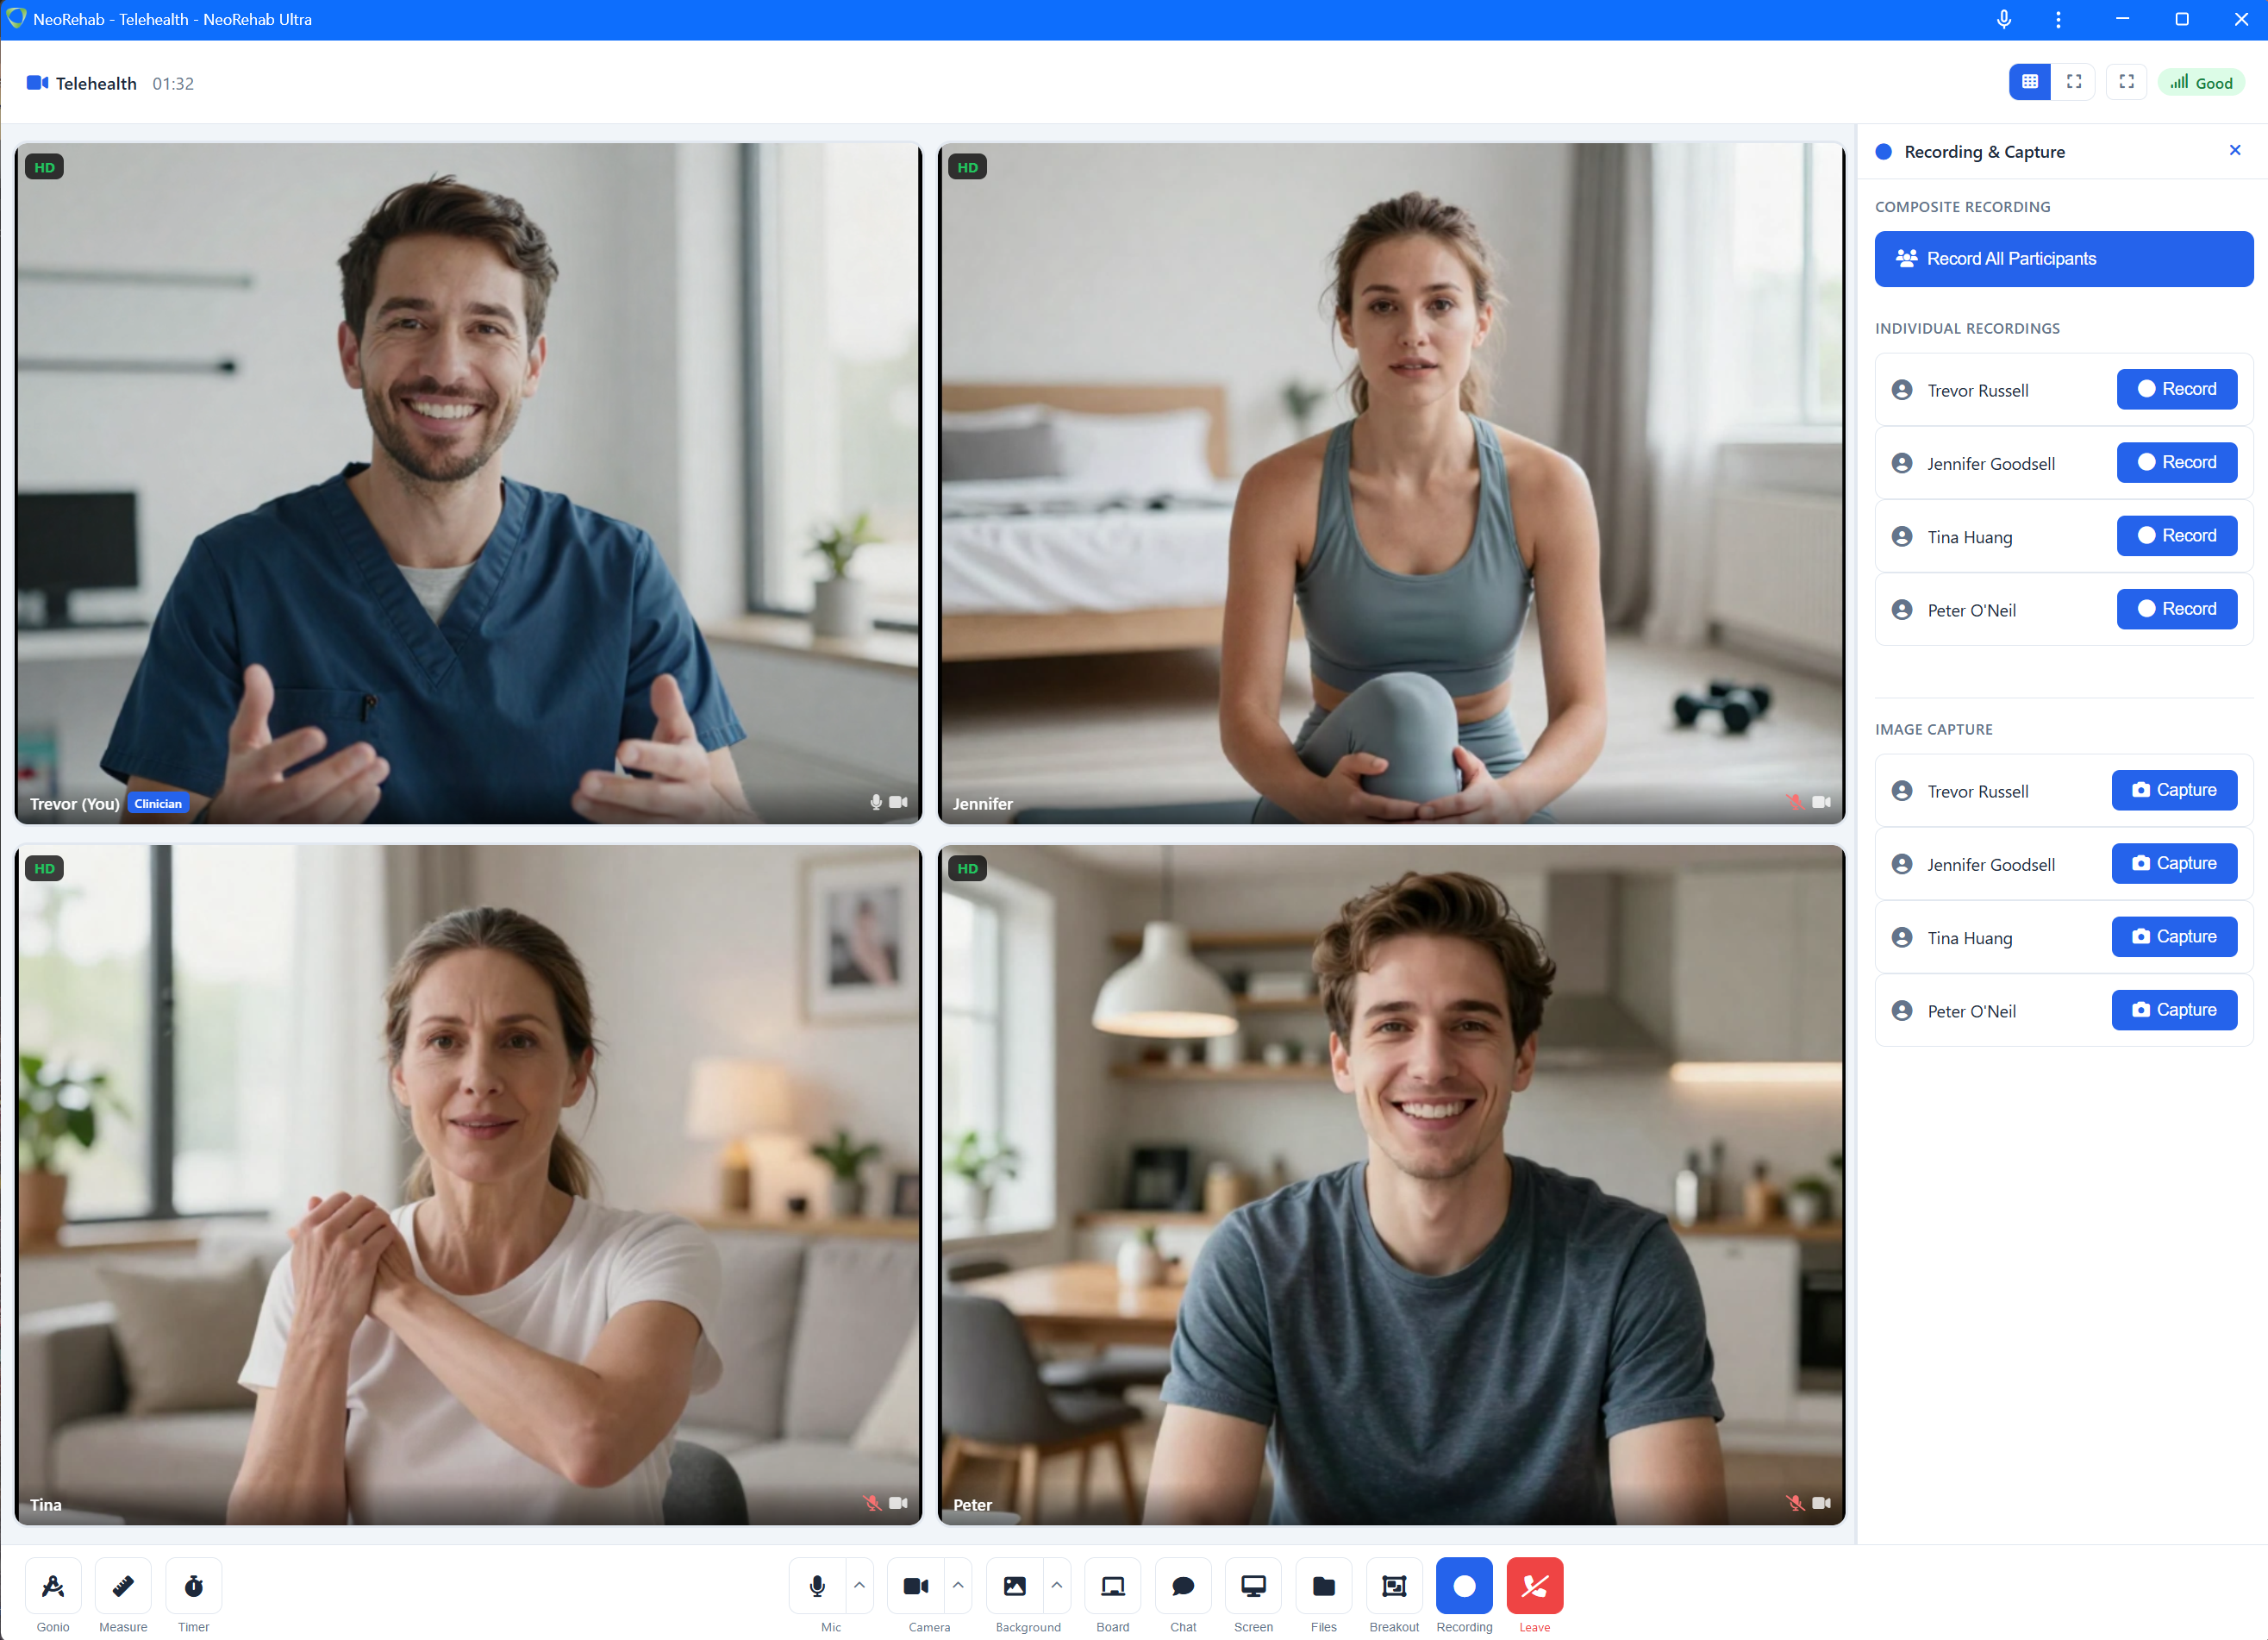Capture image of Tina Huang
The width and height of the screenshot is (2268, 1640).
[2173, 937]
